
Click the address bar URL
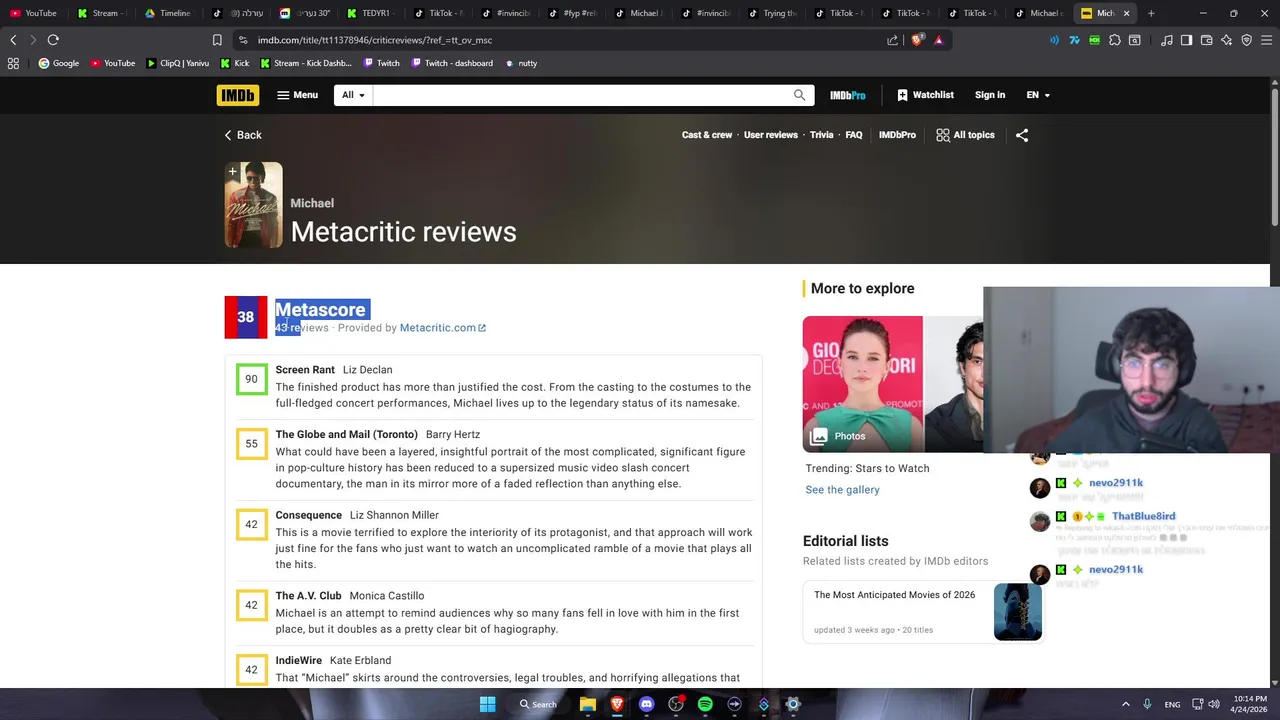(375, 40)
